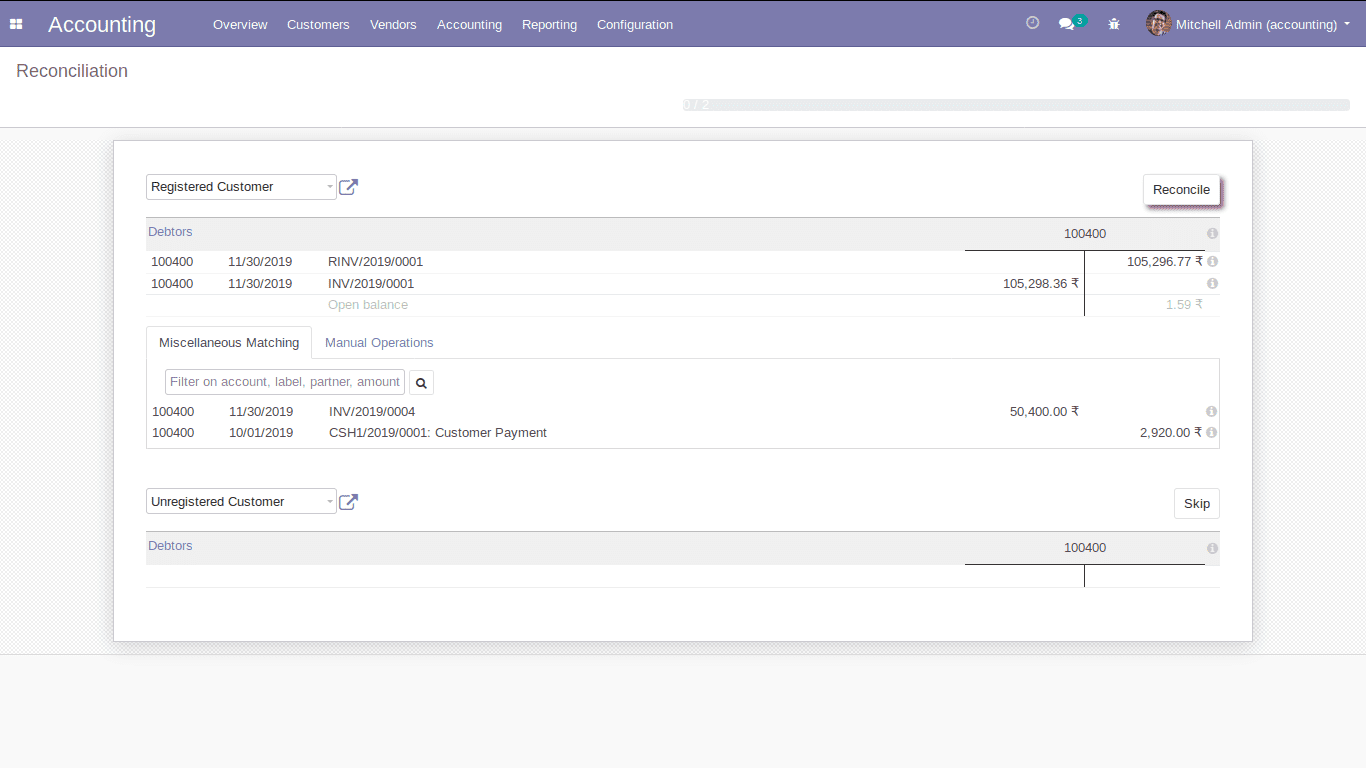Click the 105,296.77 ₹ credit amount
1366x768 pixels.
tap(1165, 262)
